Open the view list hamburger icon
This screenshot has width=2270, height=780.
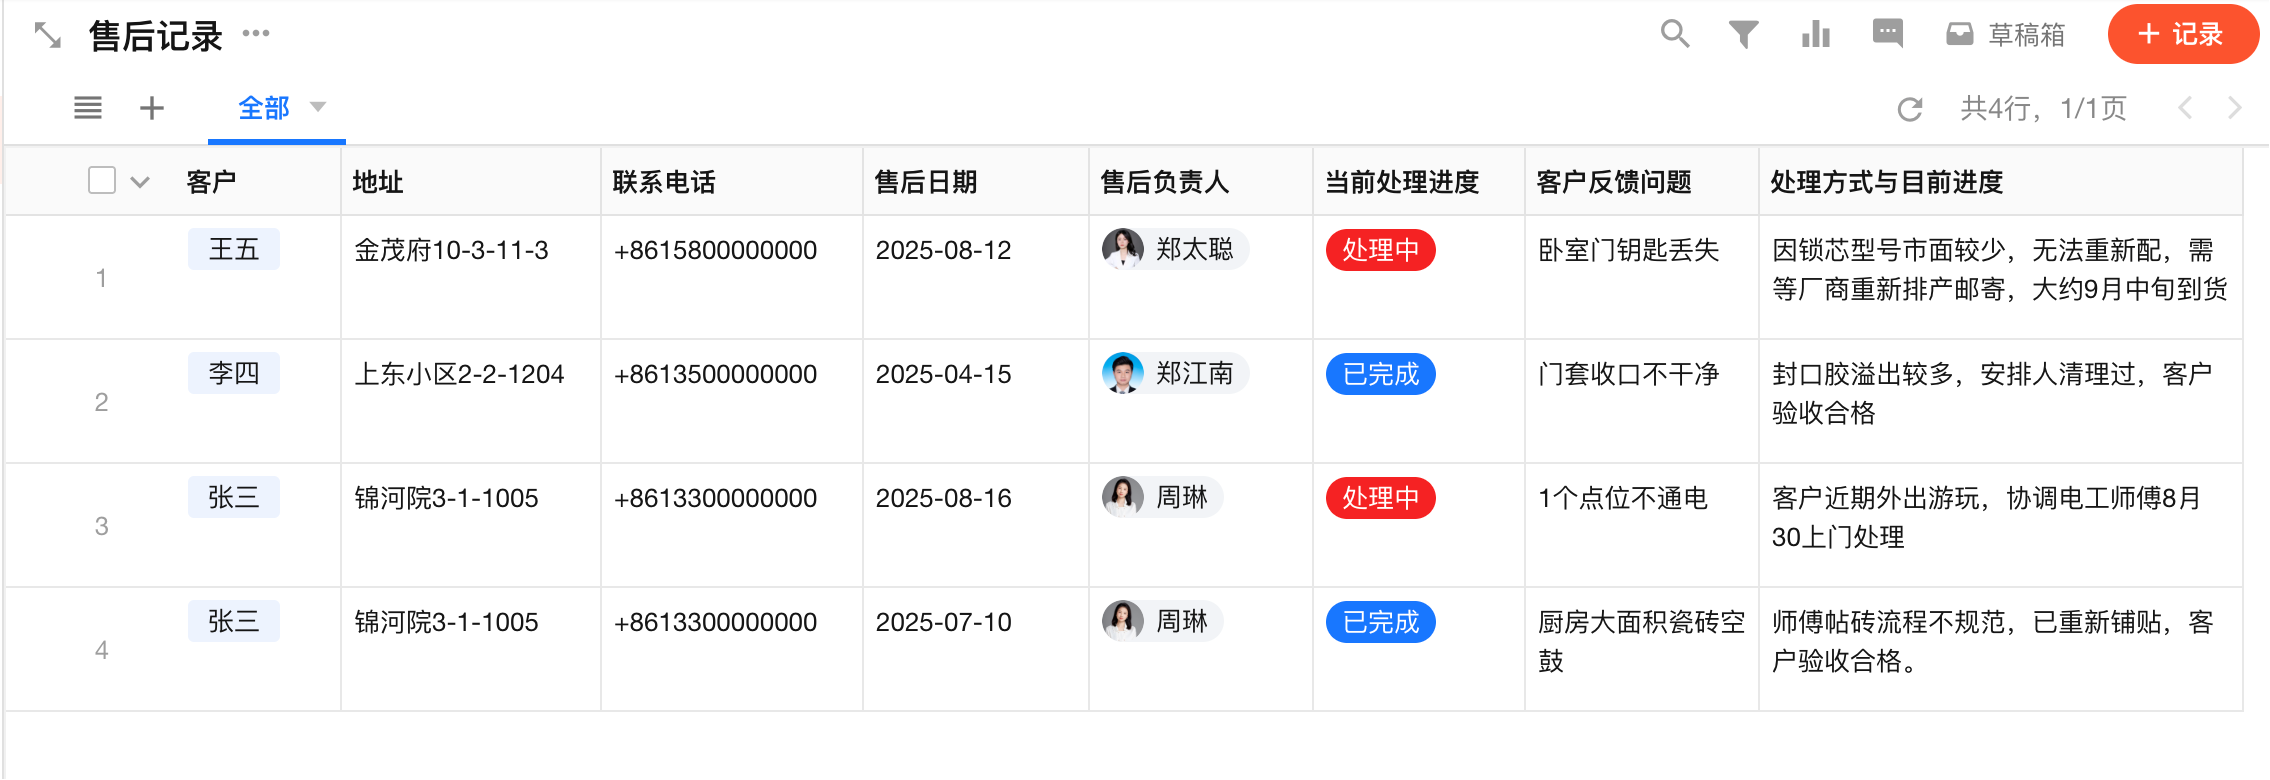[88, 108]
